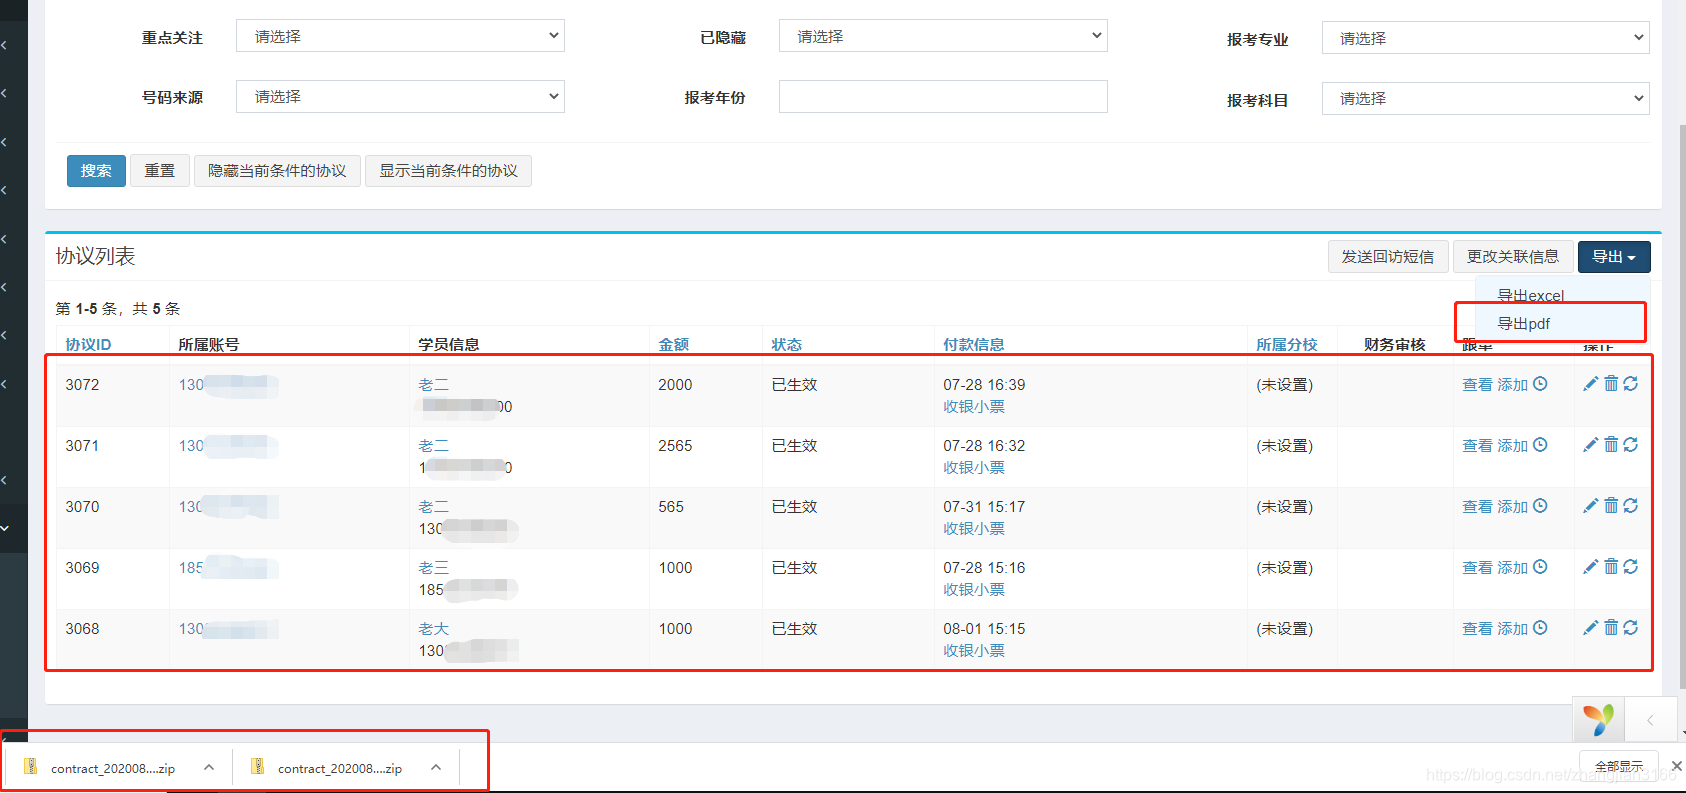The image size is (1686, 793).
Task: Click 查看 link for agreement 3072
Action: pyautogui.click(x=1477, y=384)
